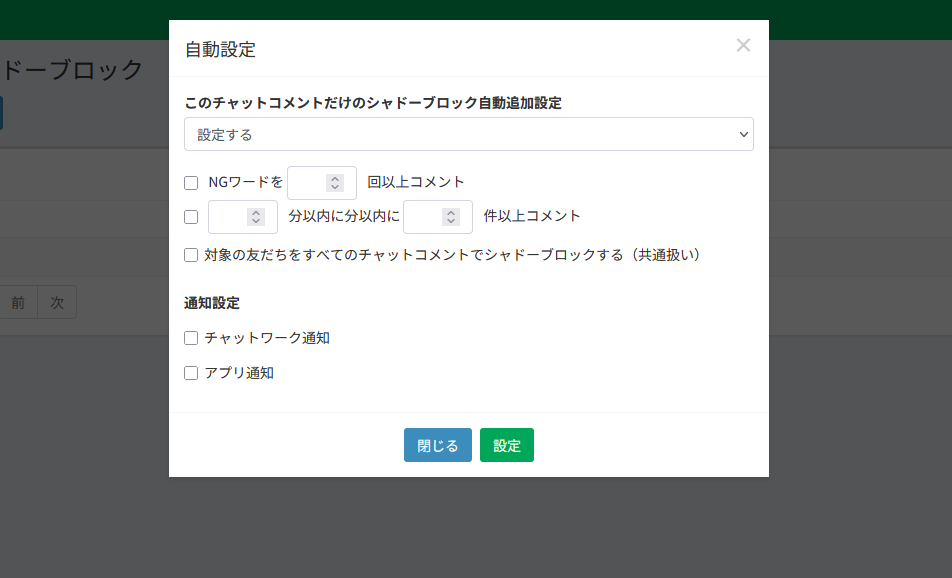The image size is (952, 578).
Task: Focus the input field before 件以上コメント
Action: (424, 217)
